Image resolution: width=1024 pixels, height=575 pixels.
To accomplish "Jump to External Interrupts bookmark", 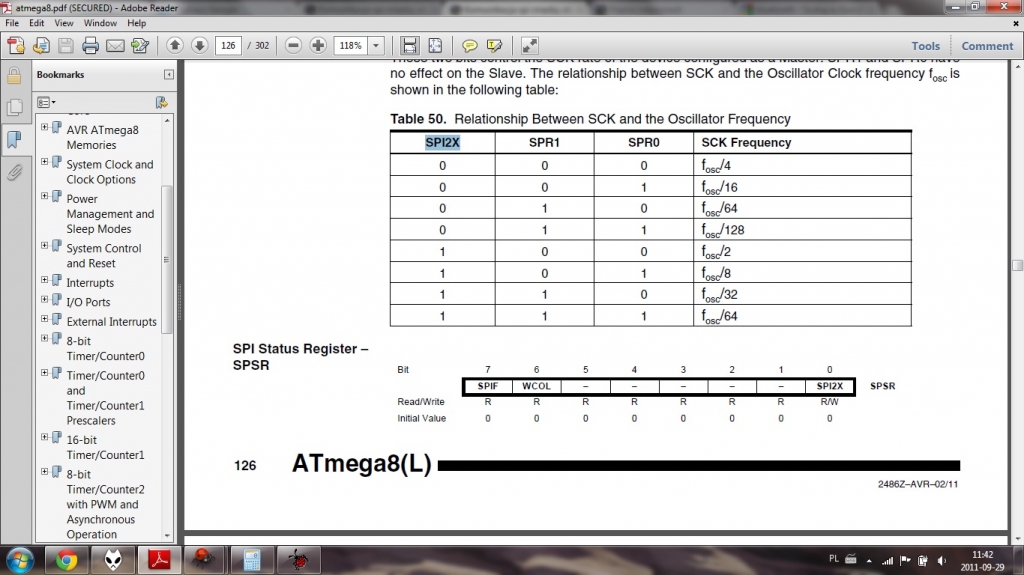I will [112, 322].
